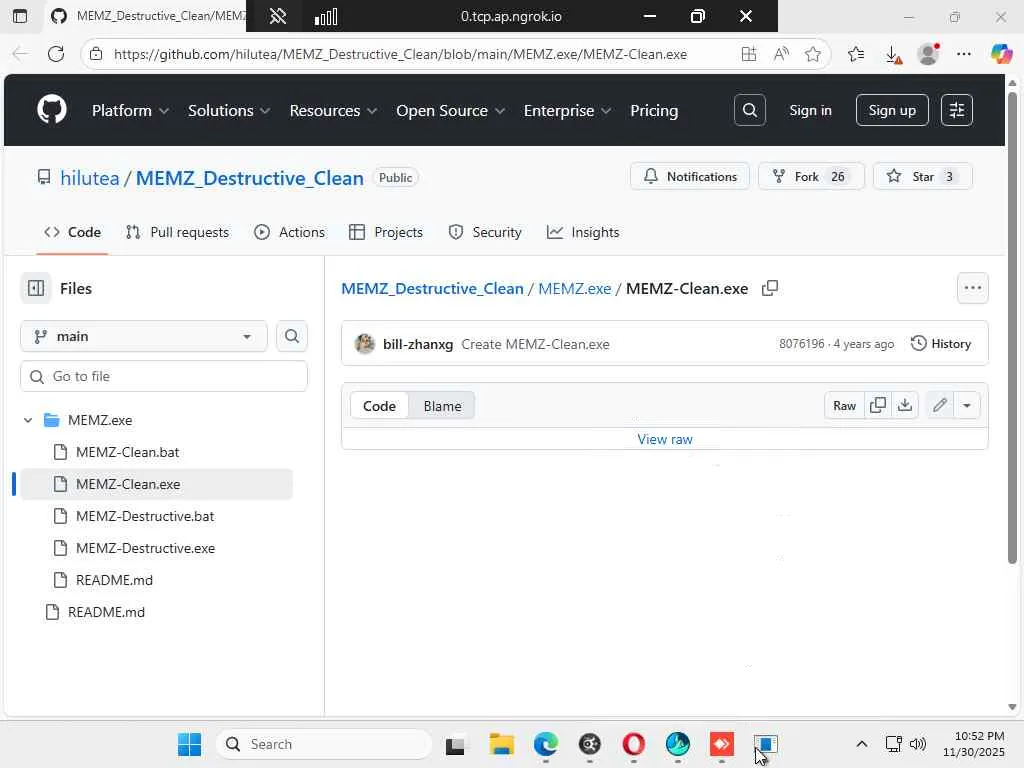The image size is (1024, 768).
Task: Fork the repository button
Action: point(811,176)
